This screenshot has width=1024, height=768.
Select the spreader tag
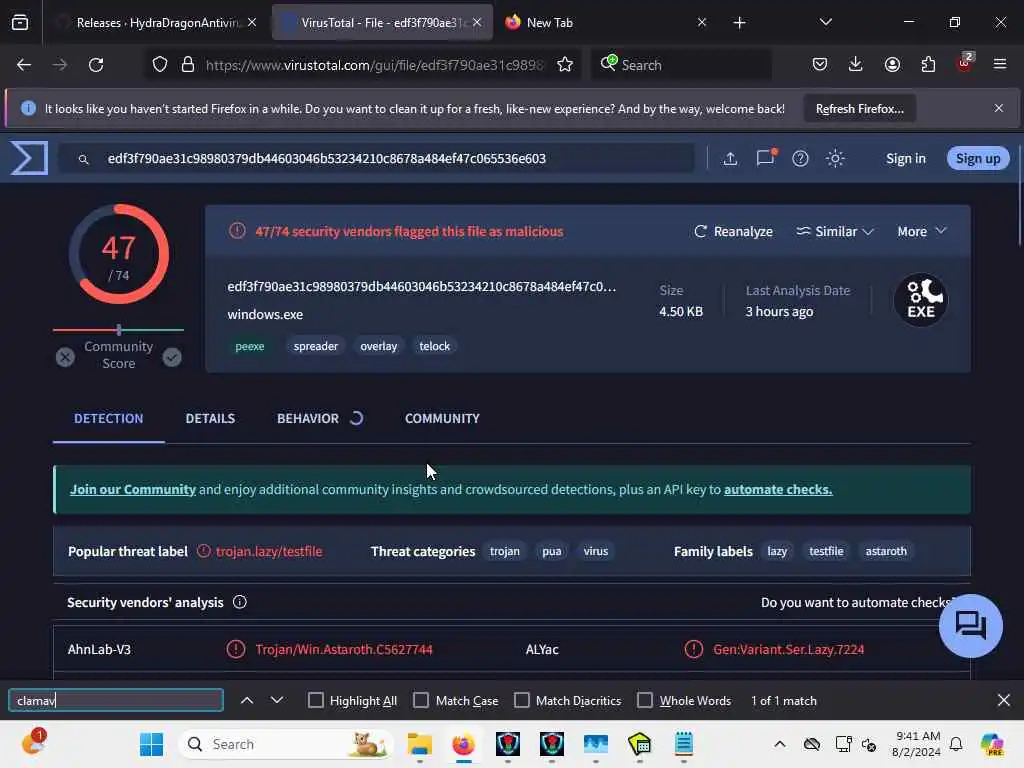315,346
